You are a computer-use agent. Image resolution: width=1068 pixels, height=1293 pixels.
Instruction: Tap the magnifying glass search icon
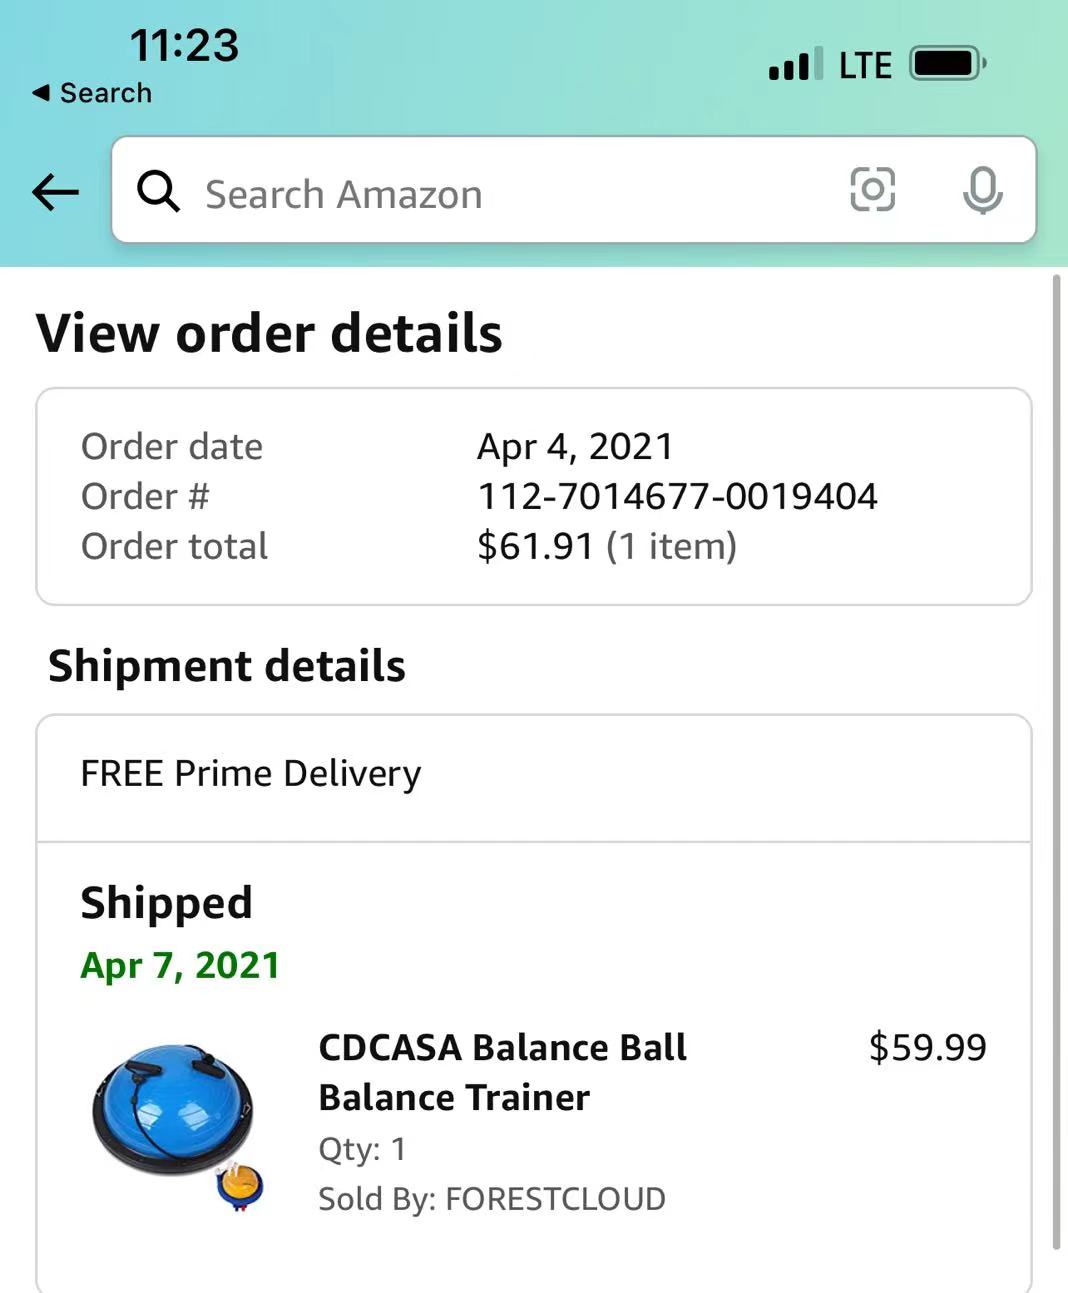pyautogui.click(x=158, y=191)
